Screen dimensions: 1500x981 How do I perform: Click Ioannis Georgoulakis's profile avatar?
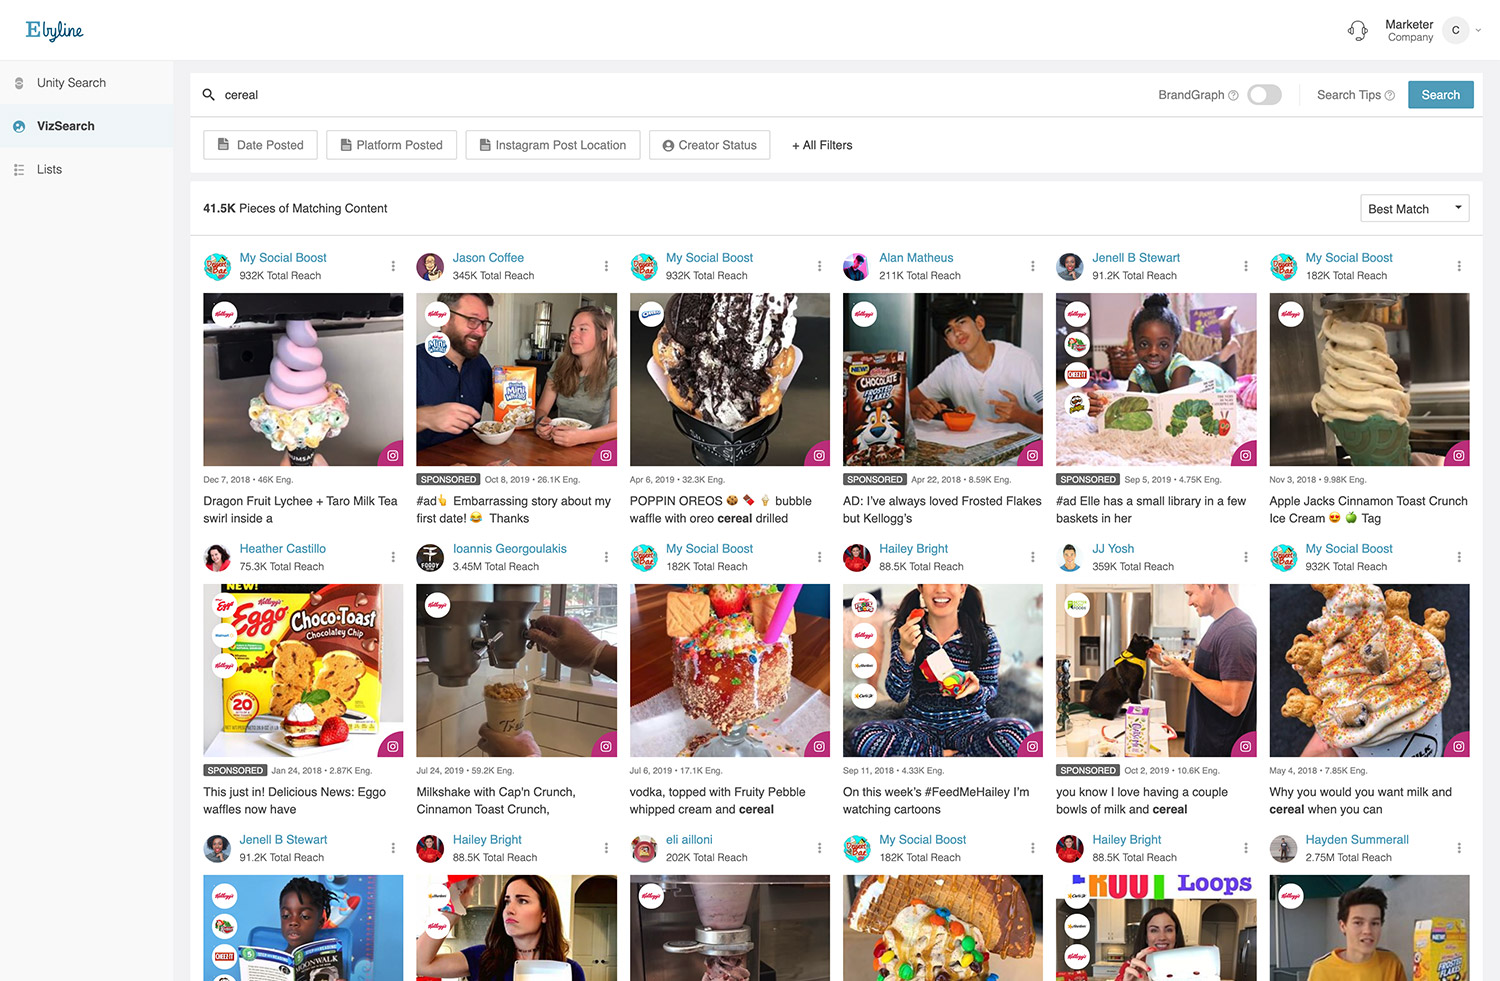click(x=430, y=558)
